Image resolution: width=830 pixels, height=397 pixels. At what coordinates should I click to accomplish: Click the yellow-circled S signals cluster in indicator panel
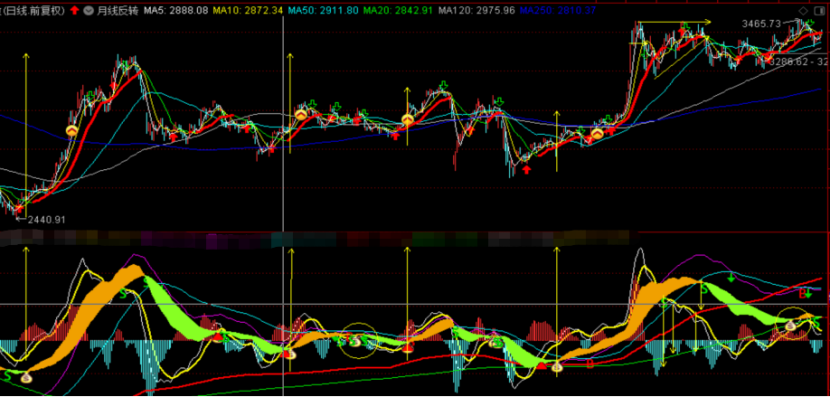tap(358, 340)
